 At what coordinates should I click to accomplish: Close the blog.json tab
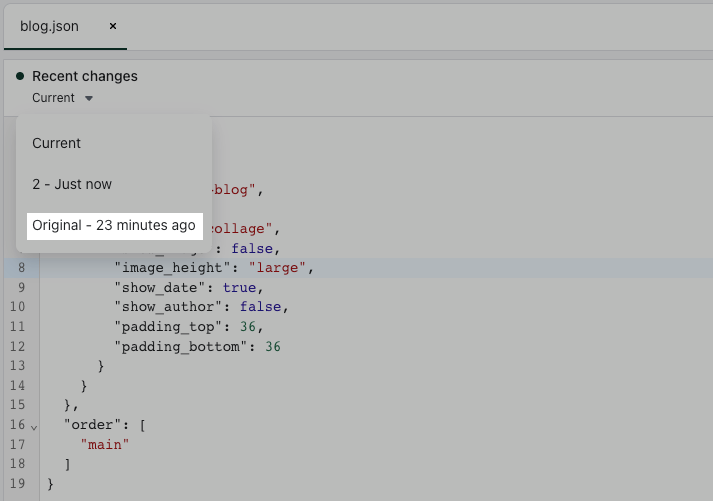click(112, 26)
